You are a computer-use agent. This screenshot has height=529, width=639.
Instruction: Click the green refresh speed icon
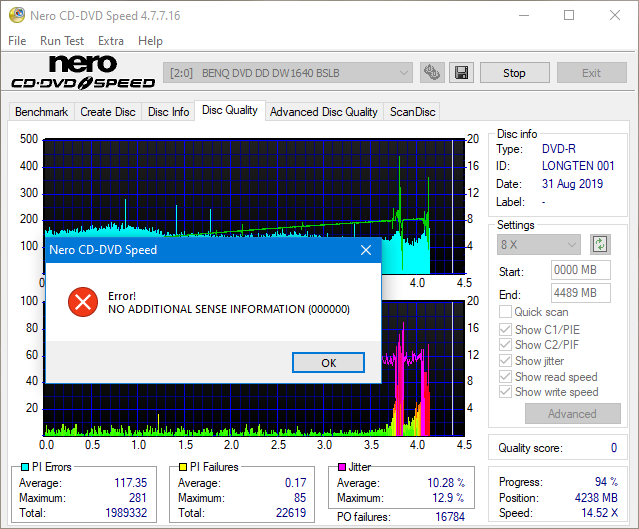pos(600,245)
